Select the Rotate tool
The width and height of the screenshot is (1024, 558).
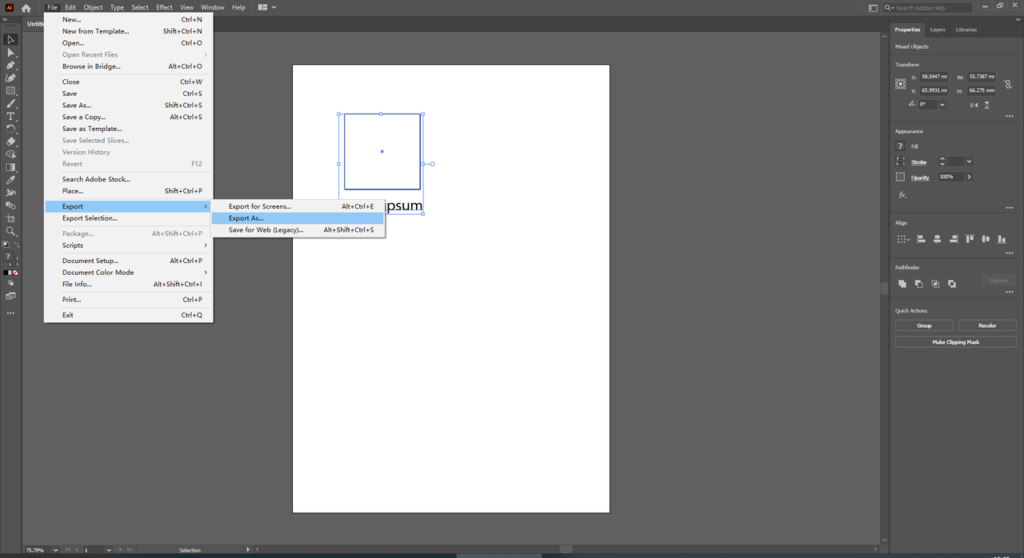(x=10, y=129)
